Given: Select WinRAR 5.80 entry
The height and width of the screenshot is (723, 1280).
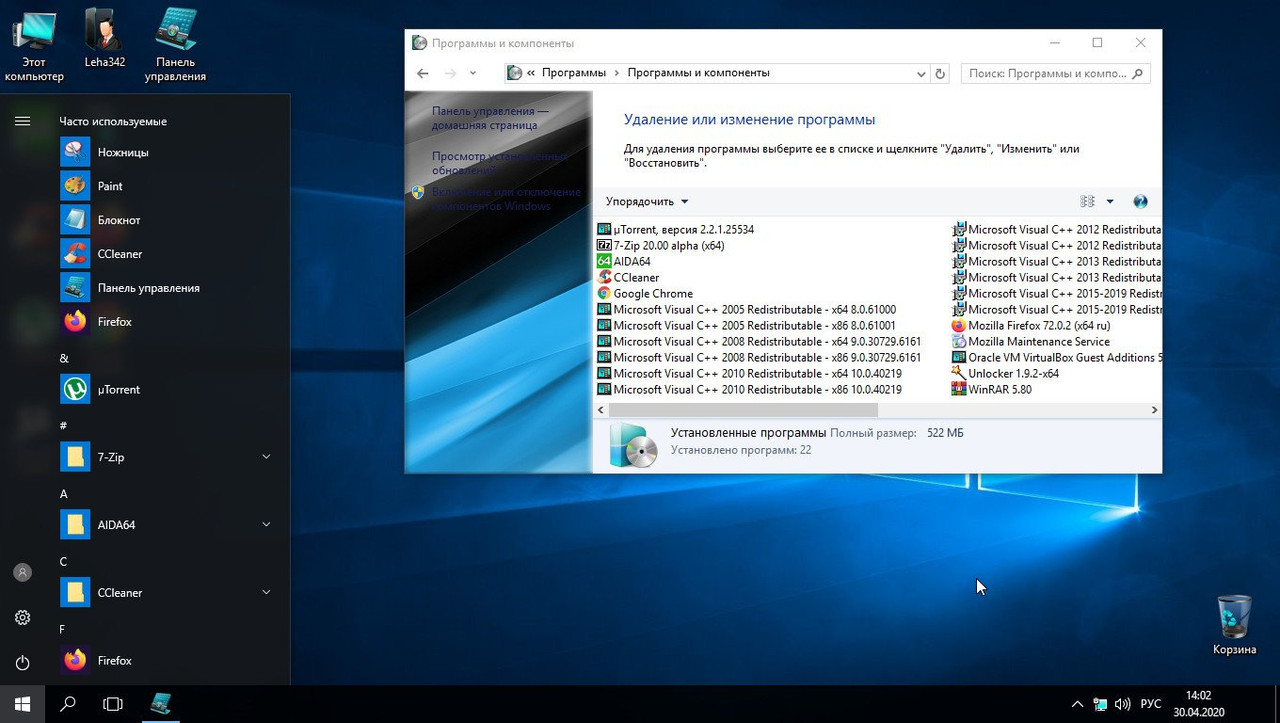Looking at the screenshot, I should pos(992,389).
